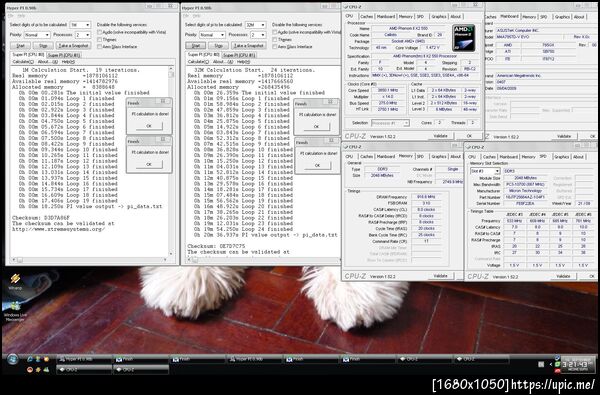Click the Checksum: 0E7D7C75 line
The width and height of the screenshot is (600, 395).
[216, 246]
